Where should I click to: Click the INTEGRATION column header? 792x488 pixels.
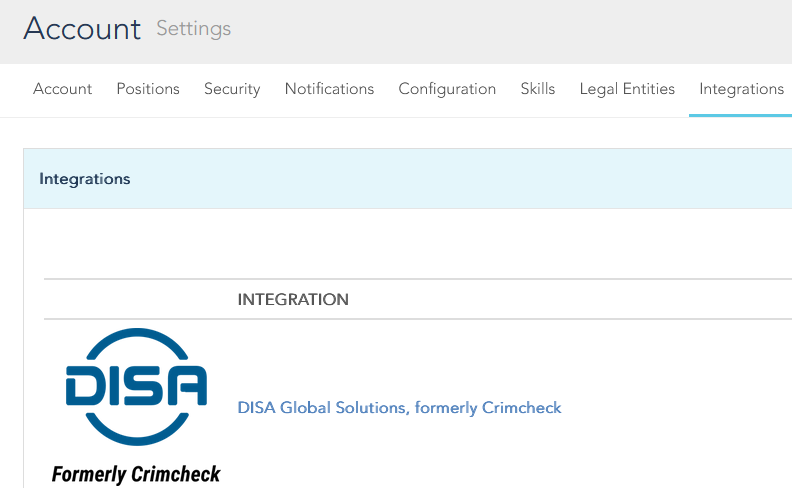point(293,300)
